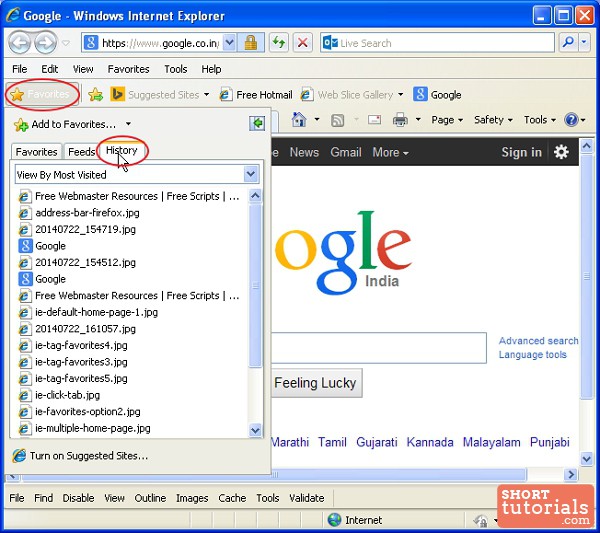
Task: Click the I'm Feeling Lucky button
Action: click(x=315, y=383)
